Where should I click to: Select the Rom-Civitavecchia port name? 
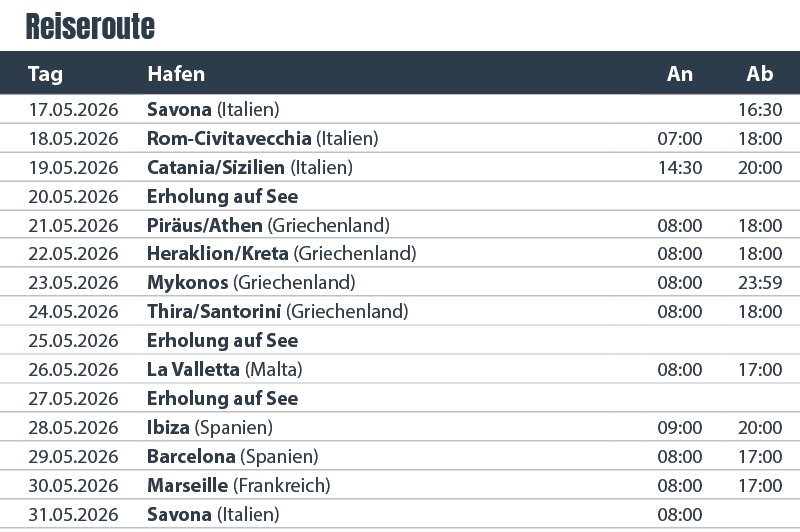(x=229, y=138)
